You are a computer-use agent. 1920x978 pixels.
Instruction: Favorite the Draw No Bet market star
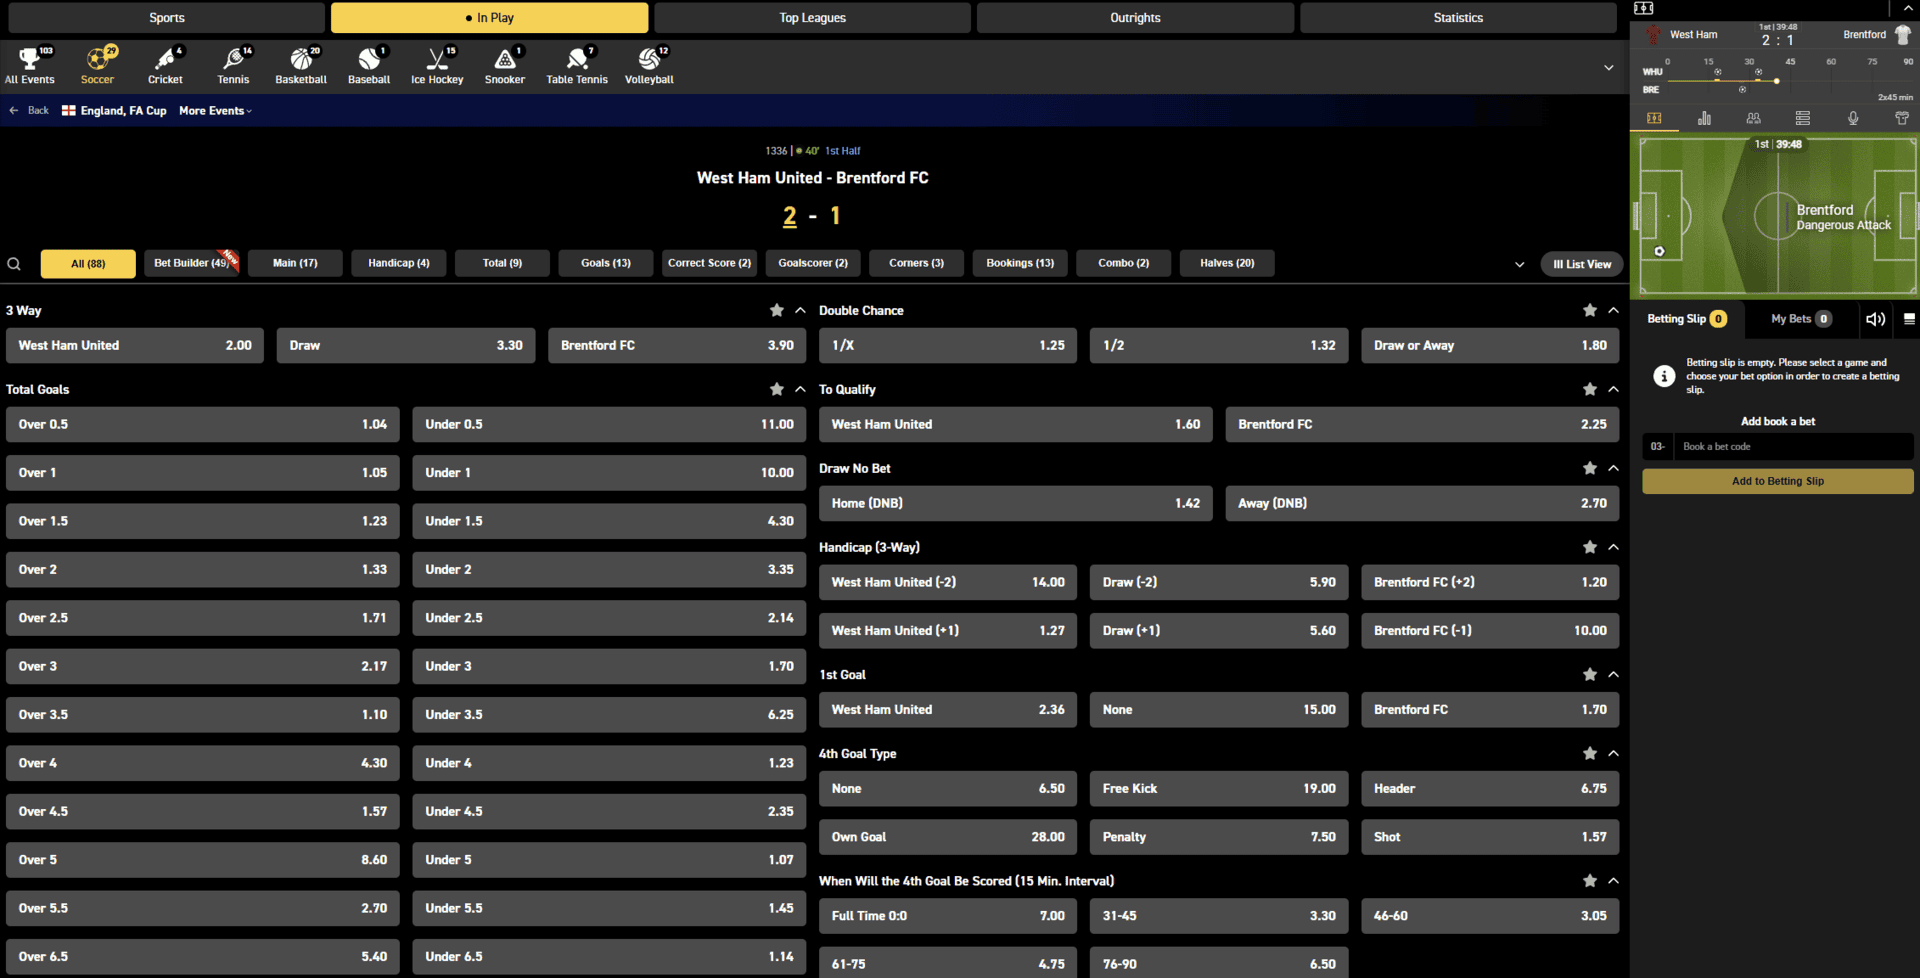1590,468
